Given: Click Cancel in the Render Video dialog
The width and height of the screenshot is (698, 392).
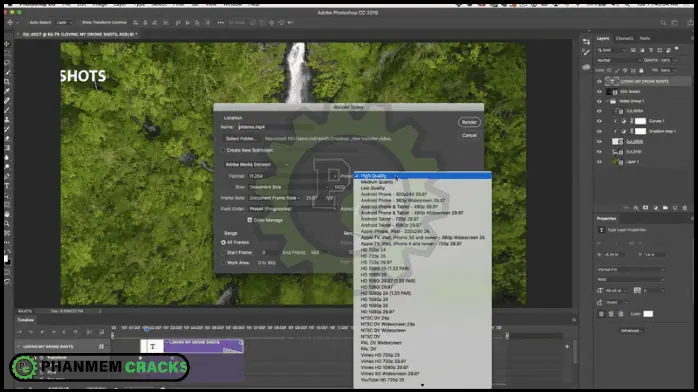Looking at the screenshot, I should pyautogui.click(x=469, y=135).
